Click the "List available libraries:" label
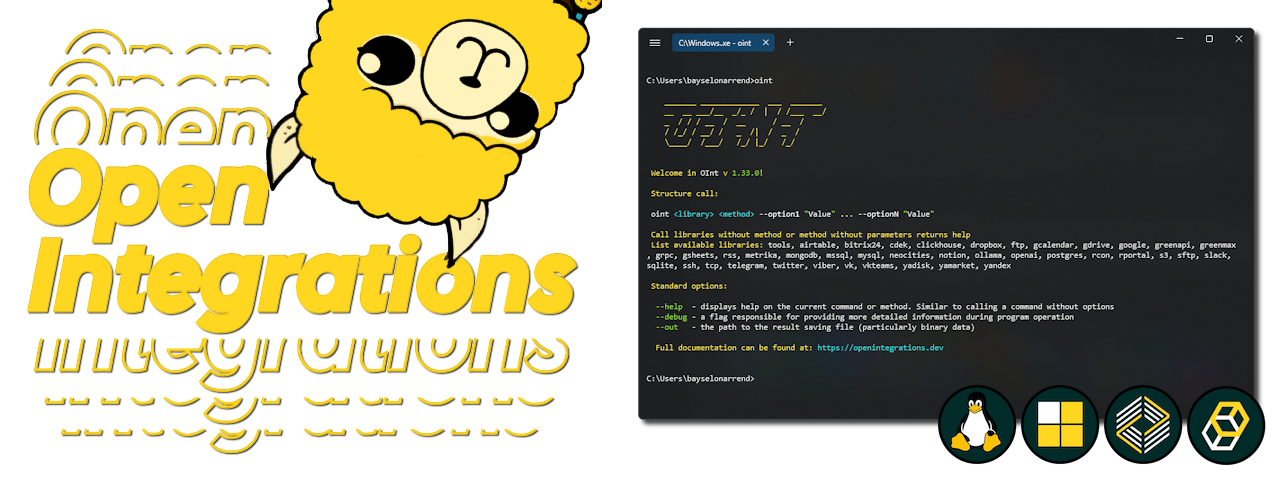 coord(707,245)
